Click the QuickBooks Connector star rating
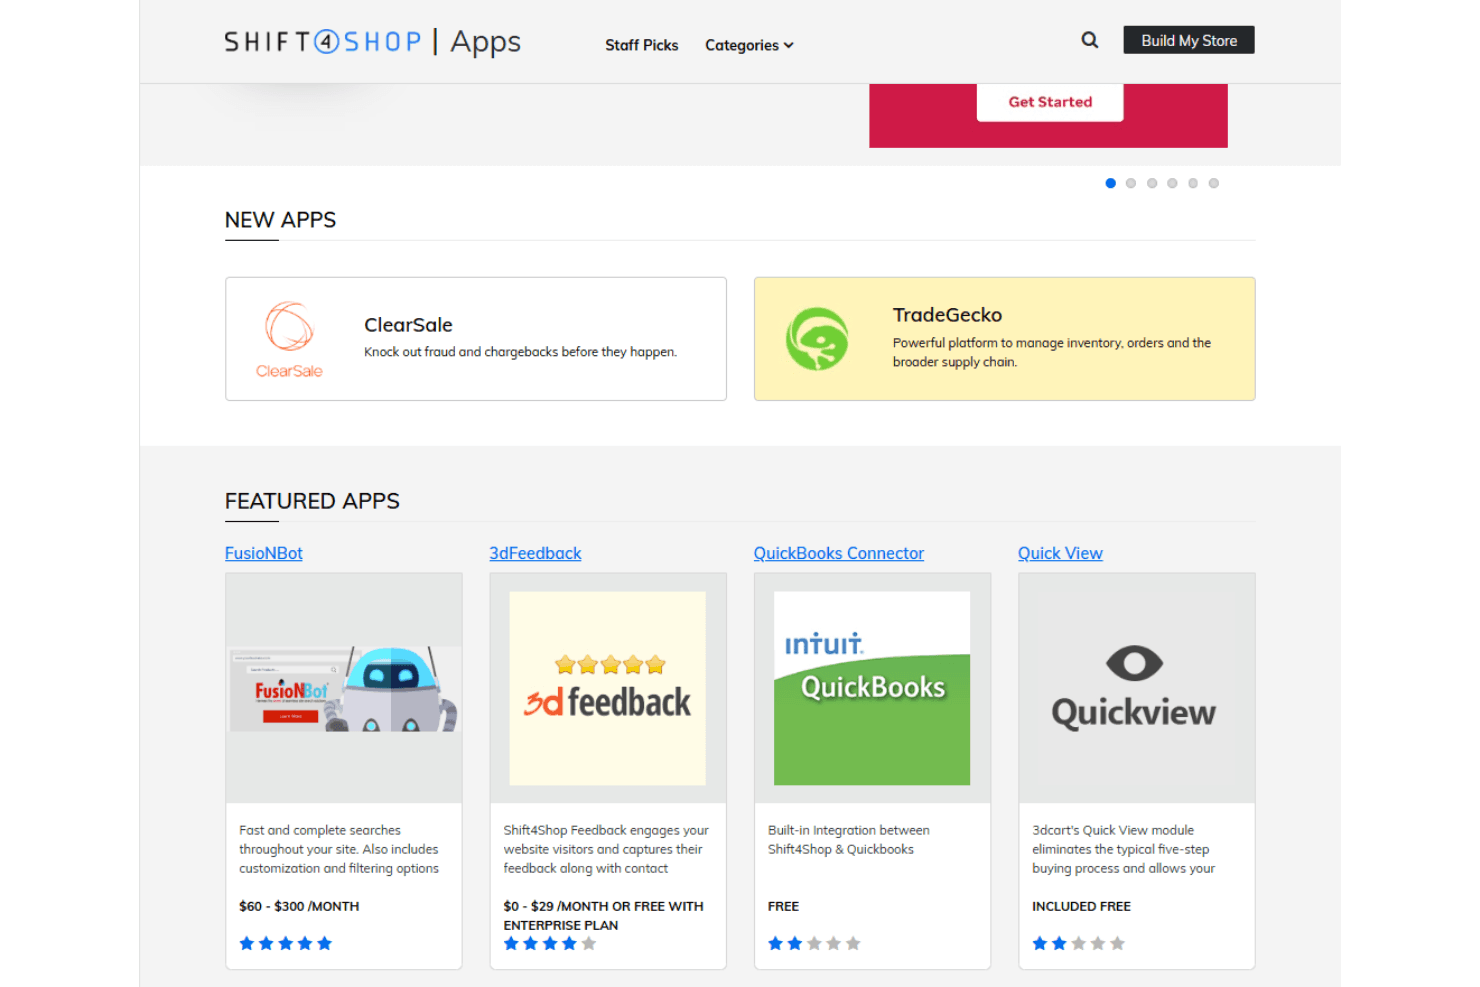This screenshot has height=987, width=1480. [x=814, y=943]
